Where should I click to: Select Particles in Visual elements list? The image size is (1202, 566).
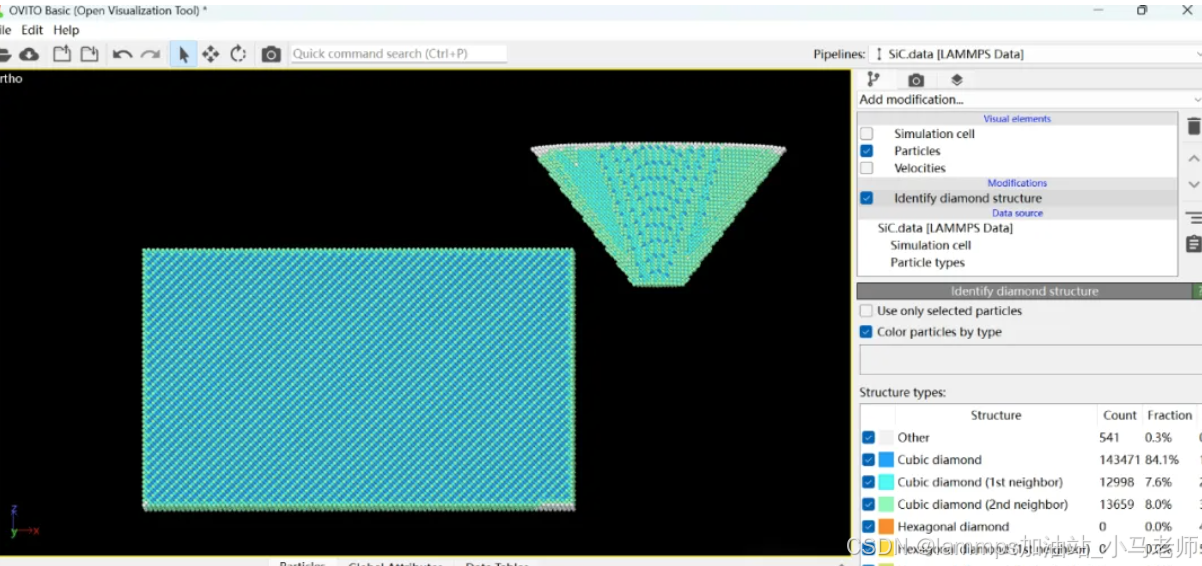click(917, 151)
